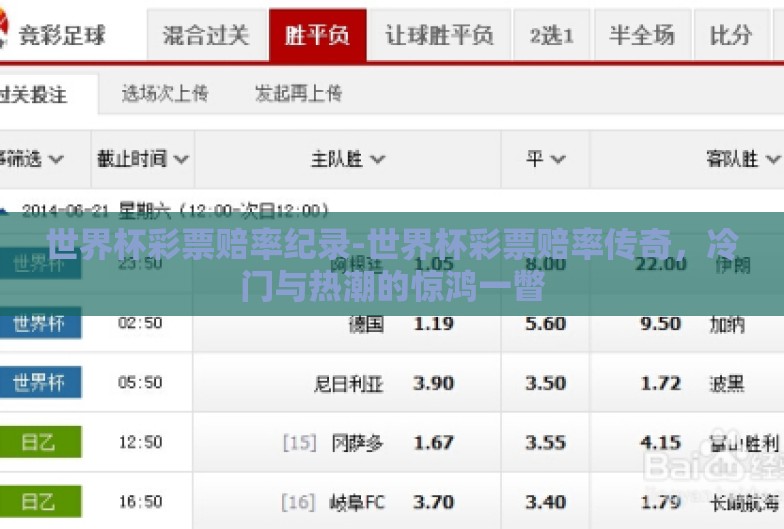
Task: Select 波黑 away win odds 1.72
Action: tap(660, 384)
